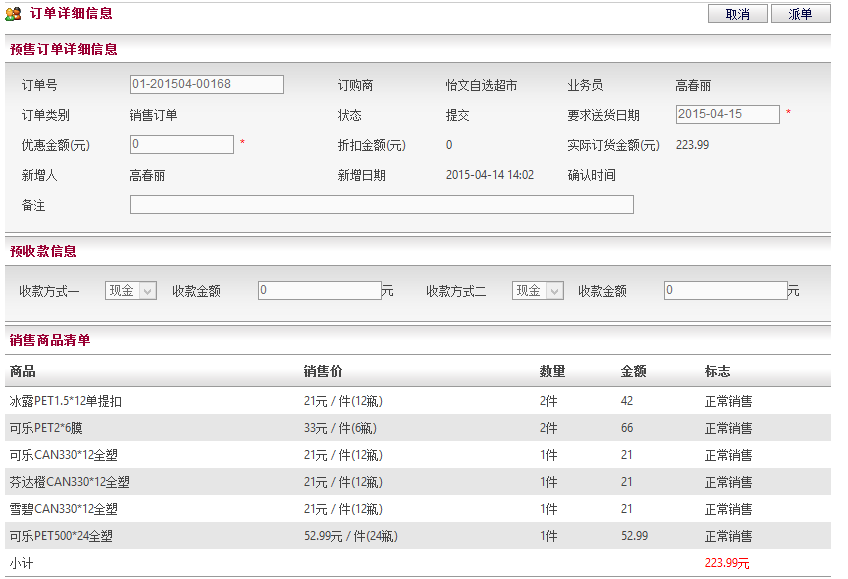Click 正常销售 flag in 雪碧CAN330*12全塑 row
Screen dimensions: 848x579
click(728, 509)
